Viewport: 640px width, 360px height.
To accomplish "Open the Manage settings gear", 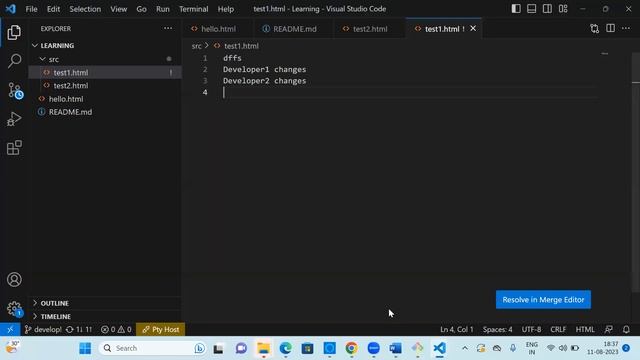I will pyautogui.click(x=14, y=308).
